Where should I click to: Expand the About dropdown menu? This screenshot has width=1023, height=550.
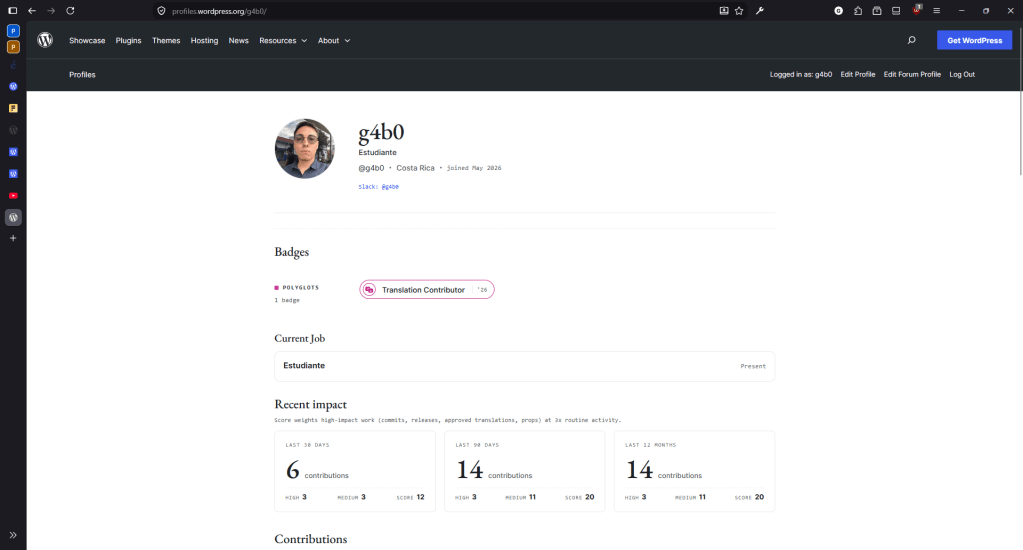(x=334, y=40)
